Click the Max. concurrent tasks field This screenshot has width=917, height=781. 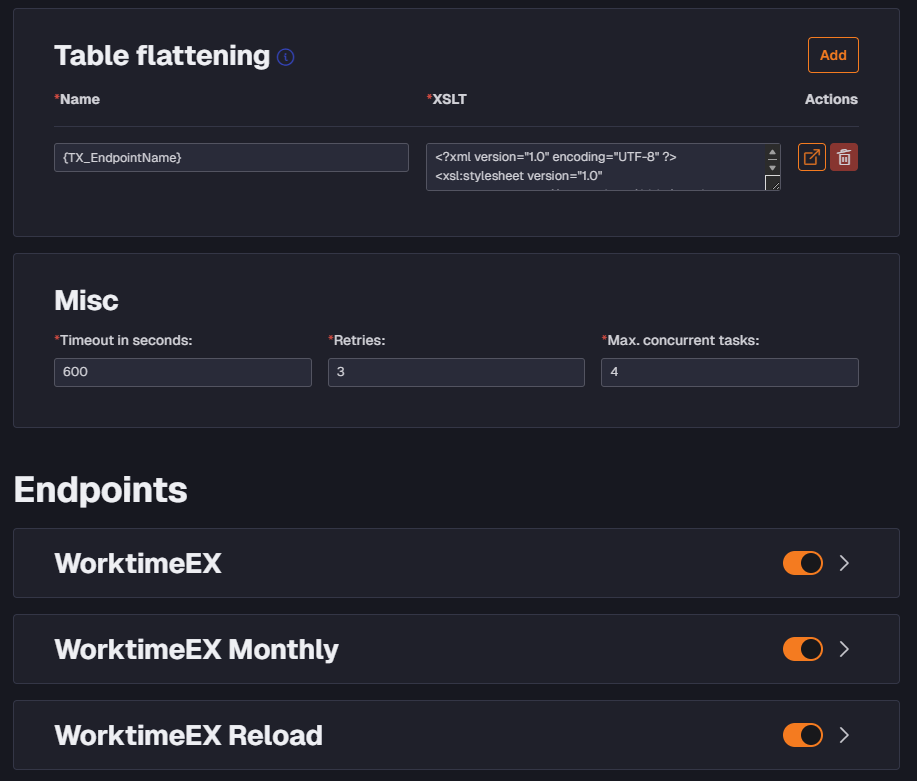pos(730,372)
